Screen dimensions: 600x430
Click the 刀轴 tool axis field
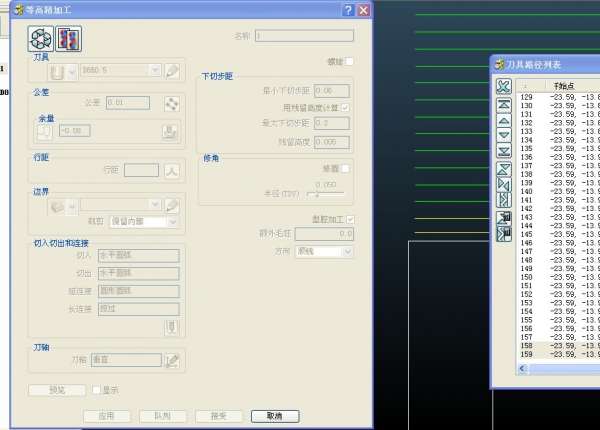click(x=126, y=360)
